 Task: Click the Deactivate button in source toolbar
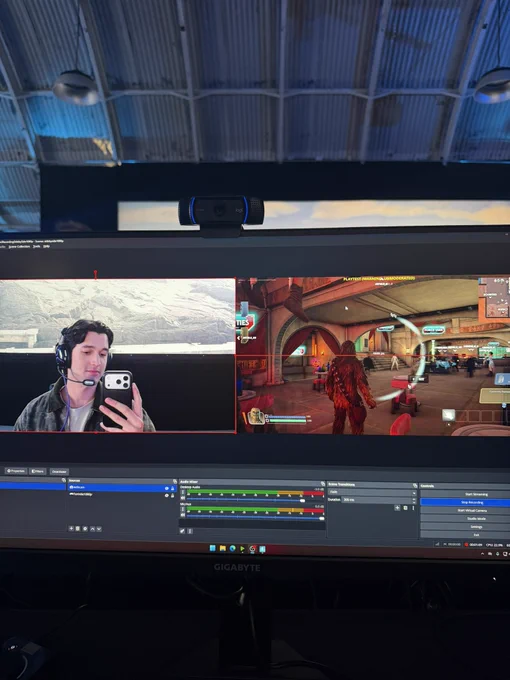point(59,472)
